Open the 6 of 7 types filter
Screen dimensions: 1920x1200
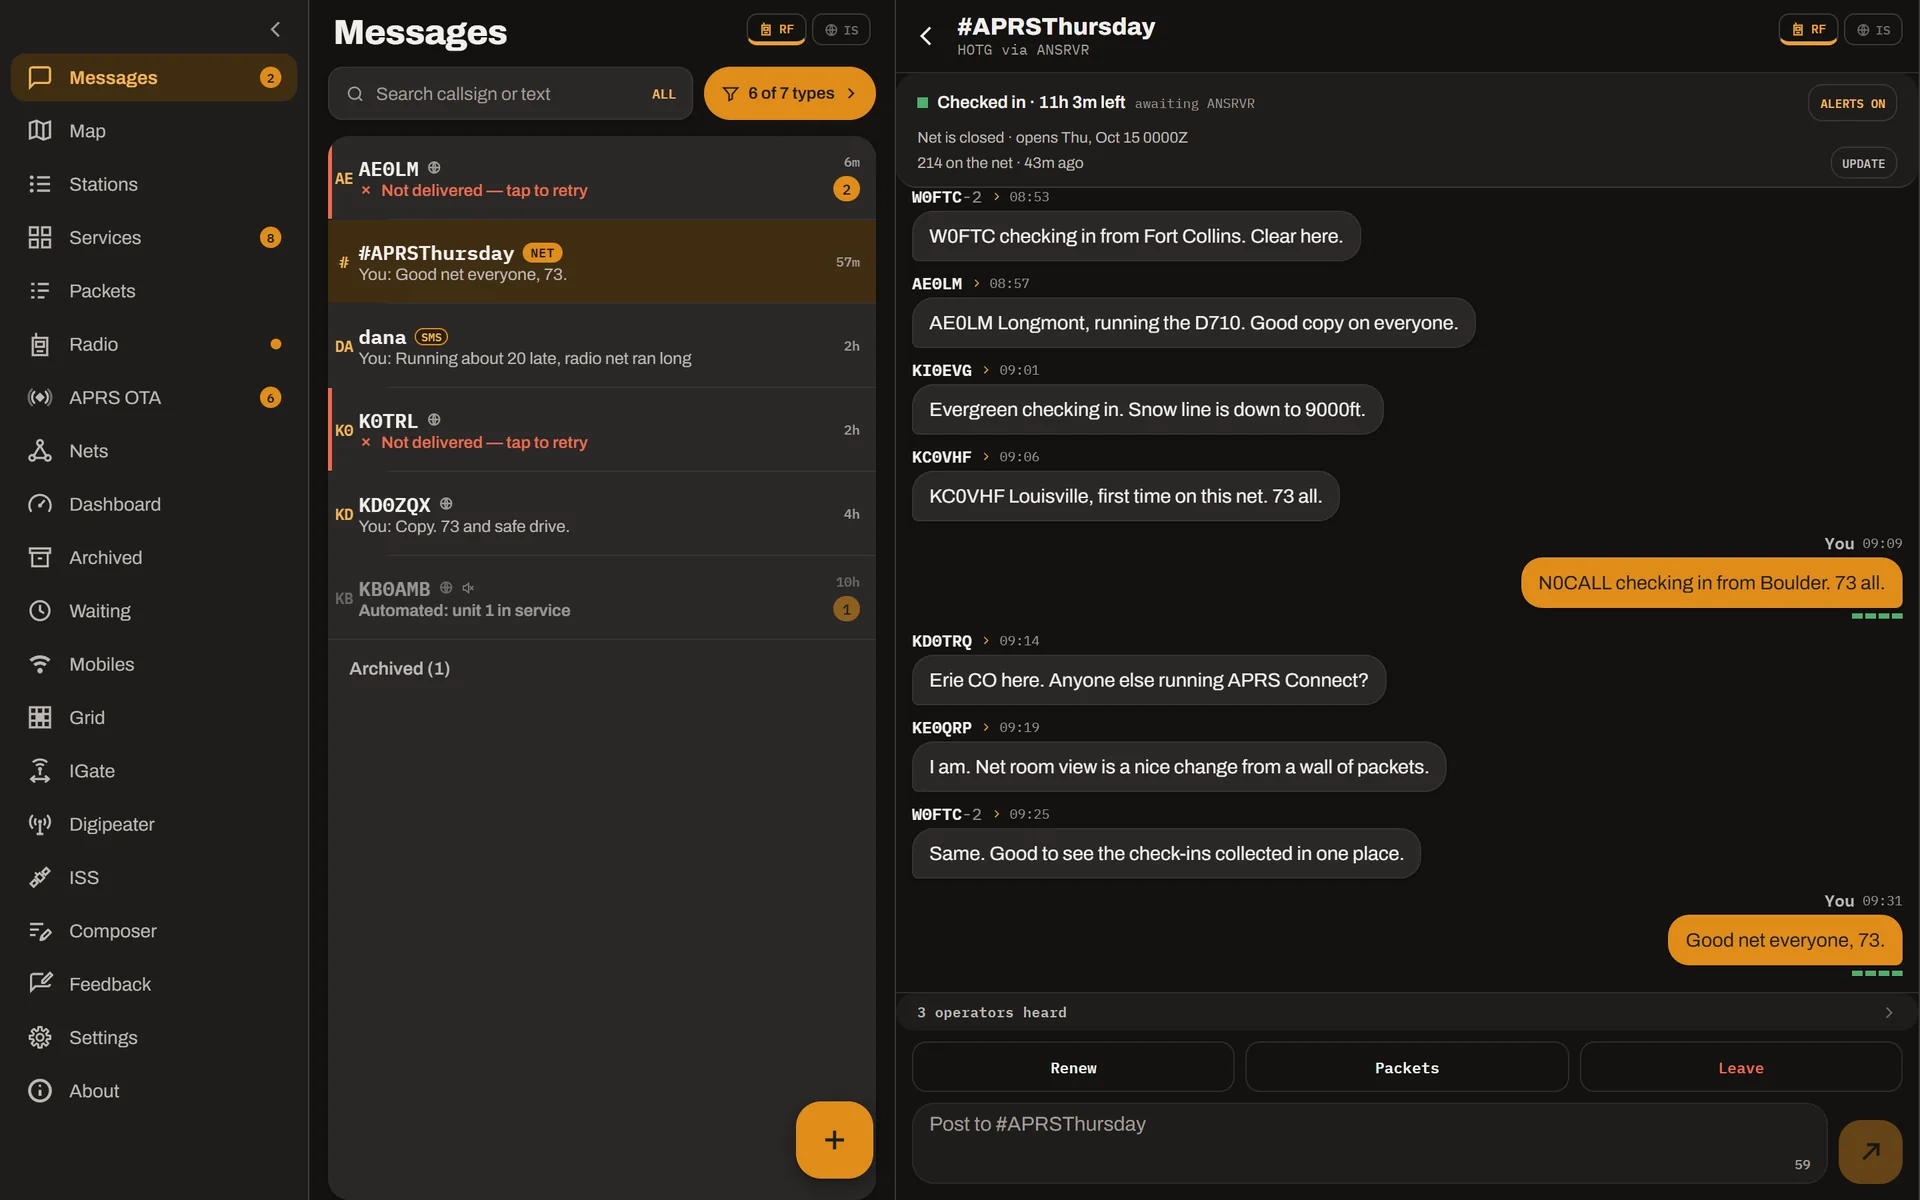[790, 93]
